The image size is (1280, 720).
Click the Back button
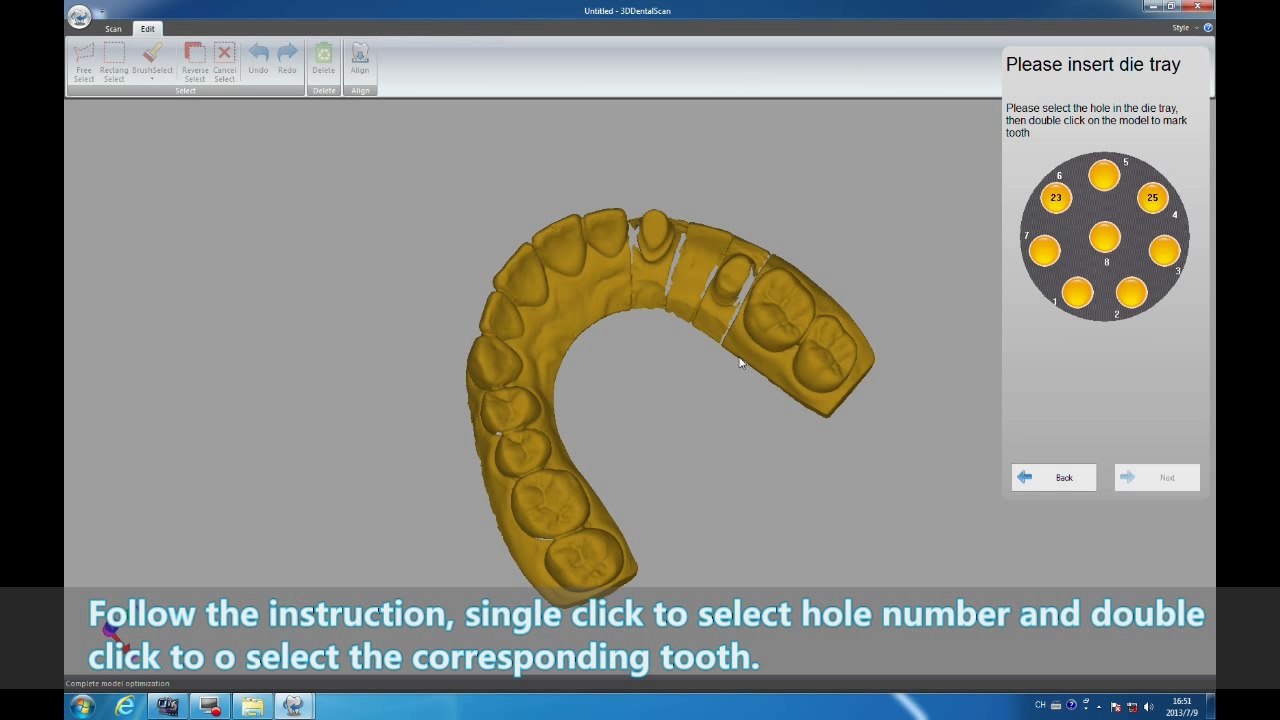coord(1054,478)
